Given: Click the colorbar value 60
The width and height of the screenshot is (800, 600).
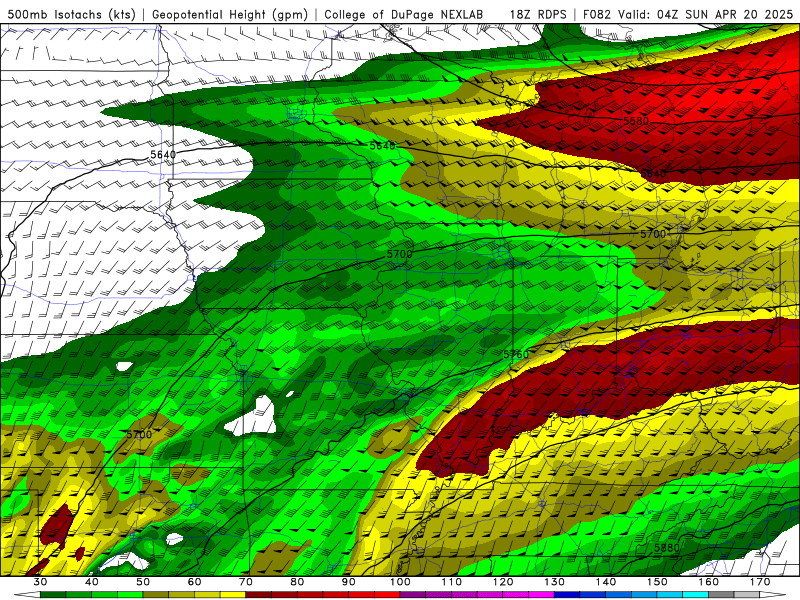Looking at the screenshot, I should [x=194, y=582].
